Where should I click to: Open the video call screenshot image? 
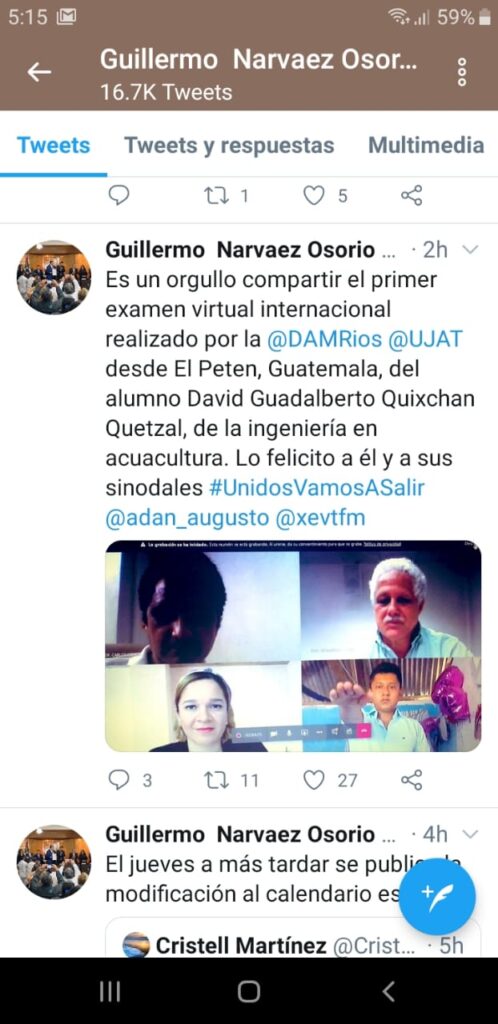293,646
